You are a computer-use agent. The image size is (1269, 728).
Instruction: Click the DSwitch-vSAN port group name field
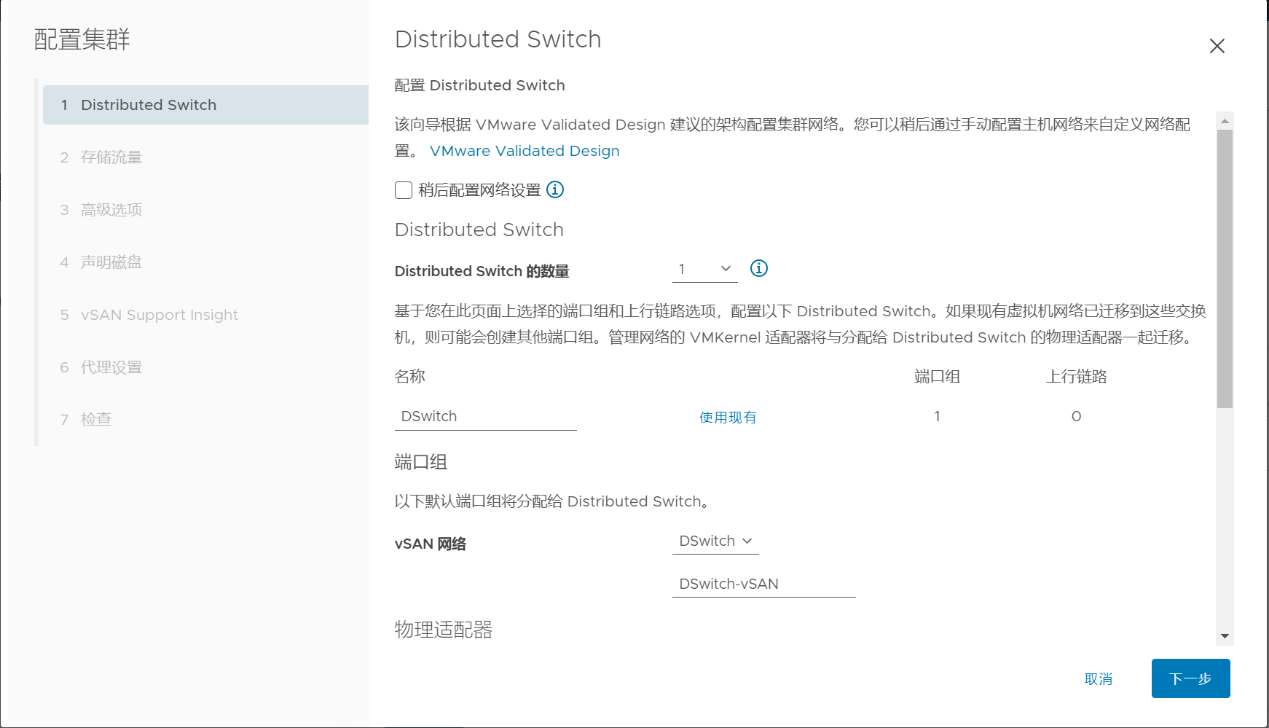tap(764, 584)
